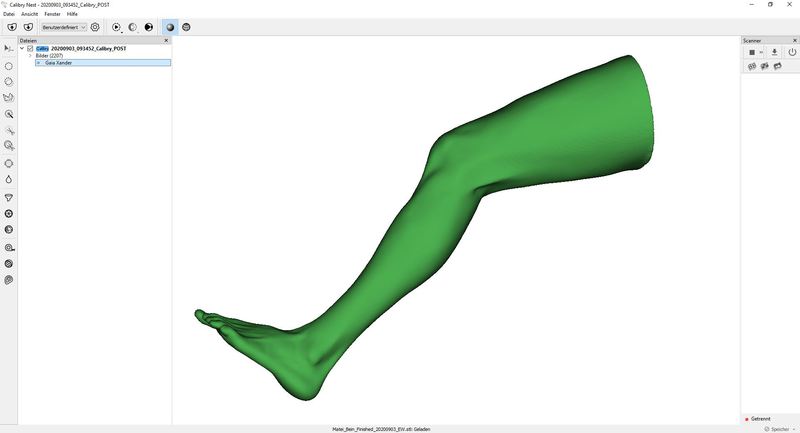Uncheck the Calibry_POST project checkbox
The width and height of the screenshot is (800, 433).
click(x=31, y=48)
